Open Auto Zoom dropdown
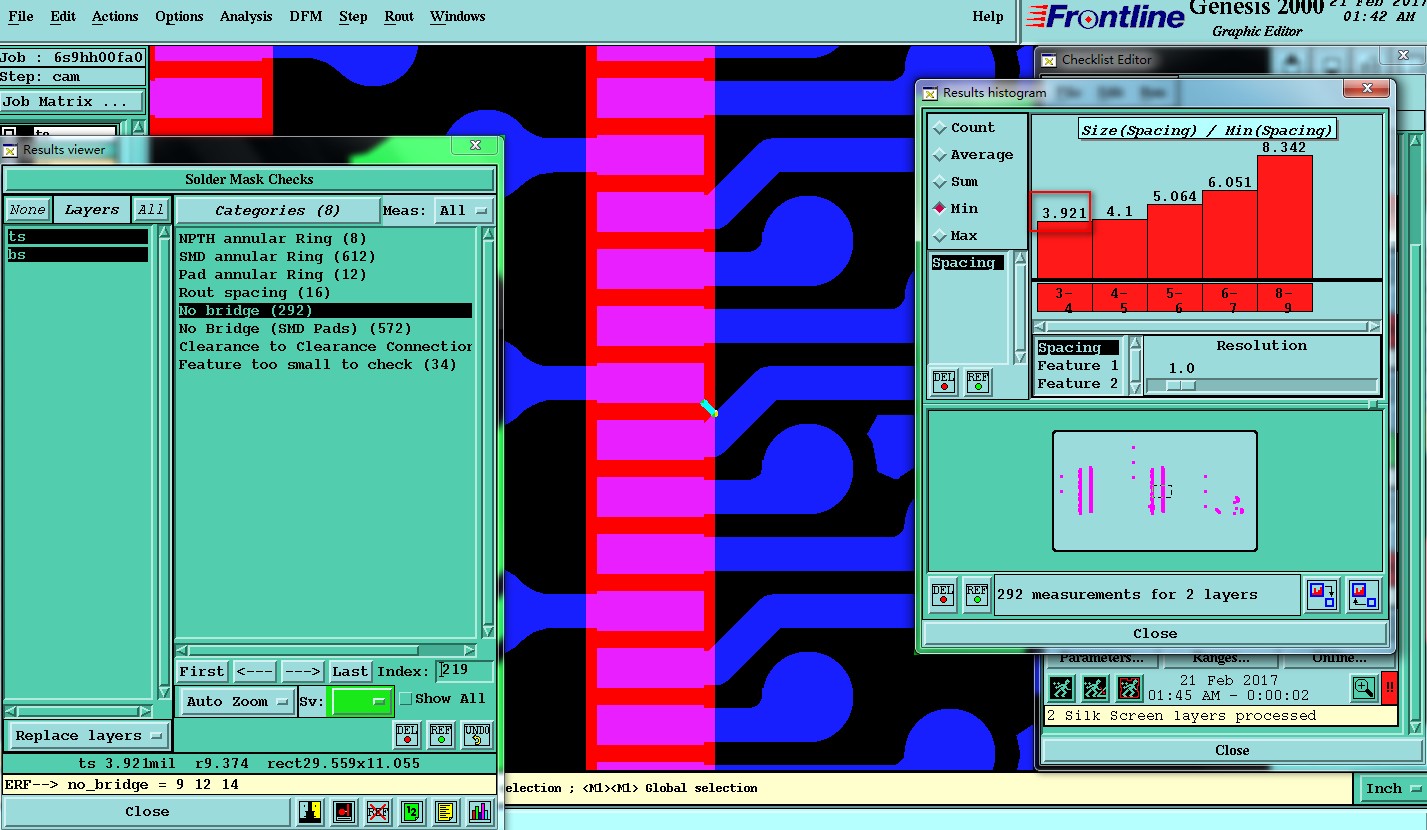The height and width of the screenshot is (830, 1427). point(238,701)
